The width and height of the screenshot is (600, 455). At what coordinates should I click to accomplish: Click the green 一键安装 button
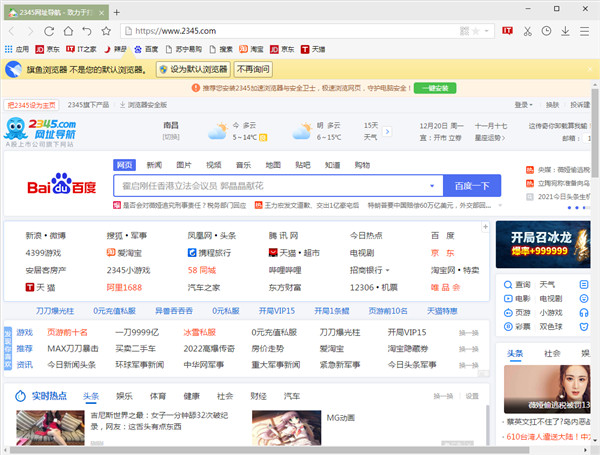[435, 88]
